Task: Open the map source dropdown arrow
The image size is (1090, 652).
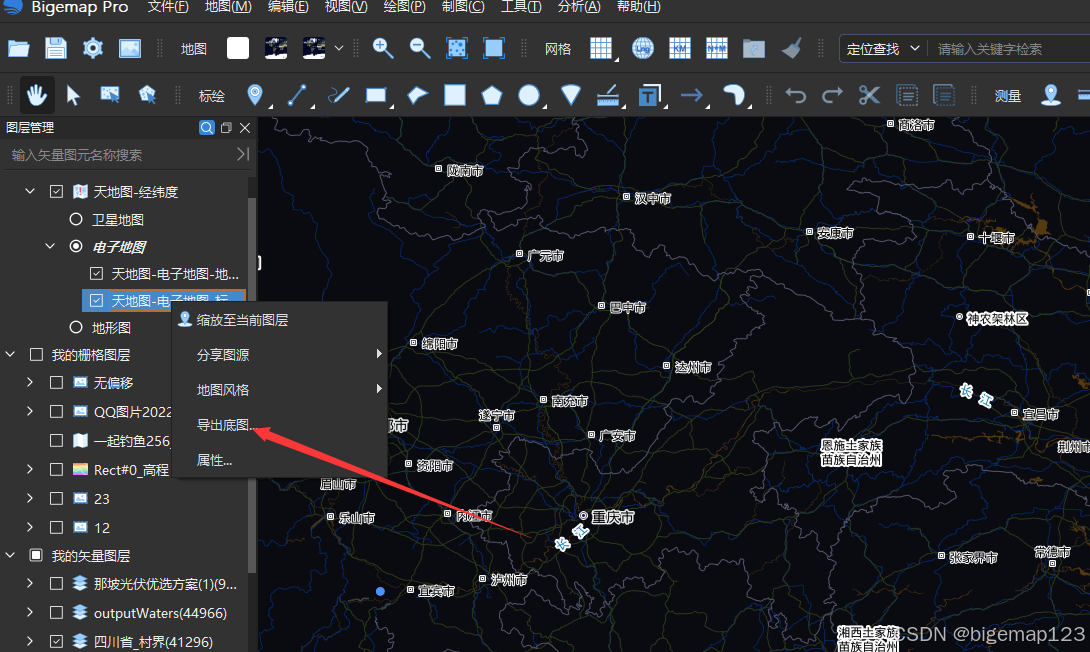Action: coord(339,49)
